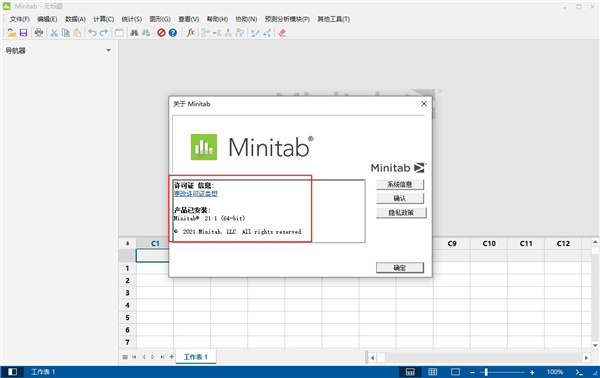The image size is (600, 378).
Task: Click the Cut scissors icon
Action: point(54,33)
